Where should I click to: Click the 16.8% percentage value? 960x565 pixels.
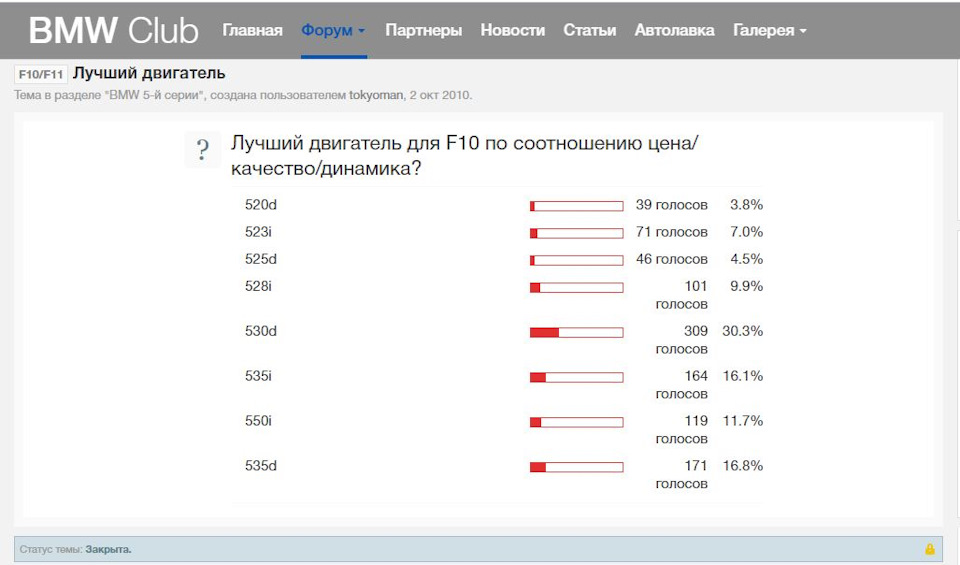743,466
